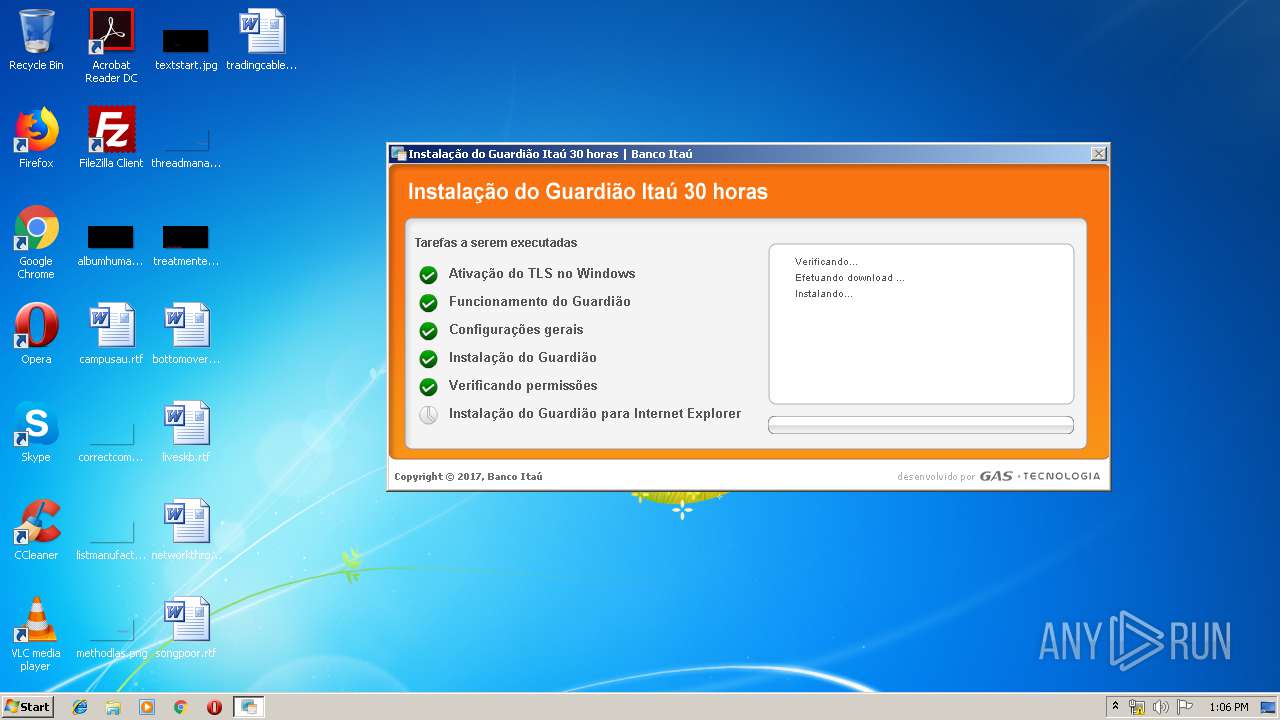Open CCleaner desktop shortcut
The image size is (1280, 720).
click(36, 530)
